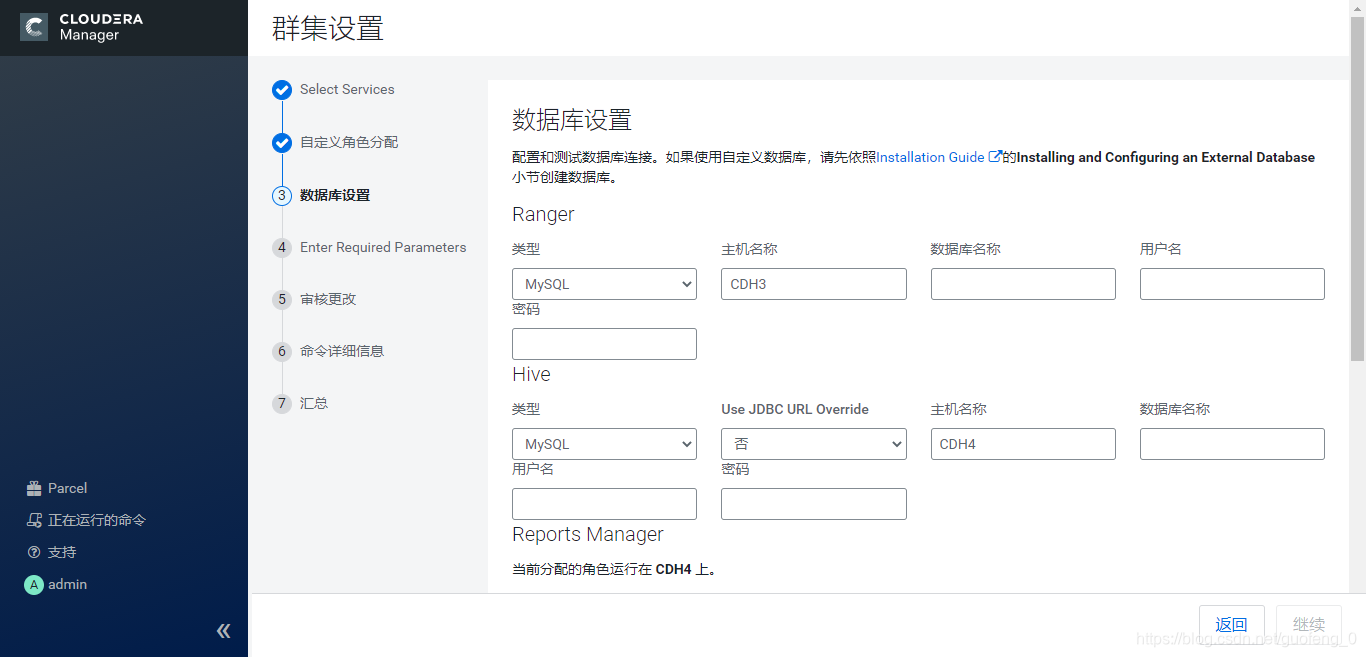This screenshot has height=657, width=1366.
Task: Select 审核更改 step
Action: [328, 299]
